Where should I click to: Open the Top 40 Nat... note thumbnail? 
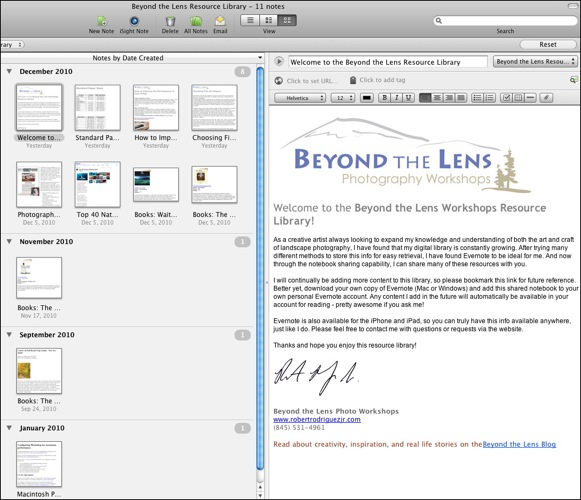point(97,184)
